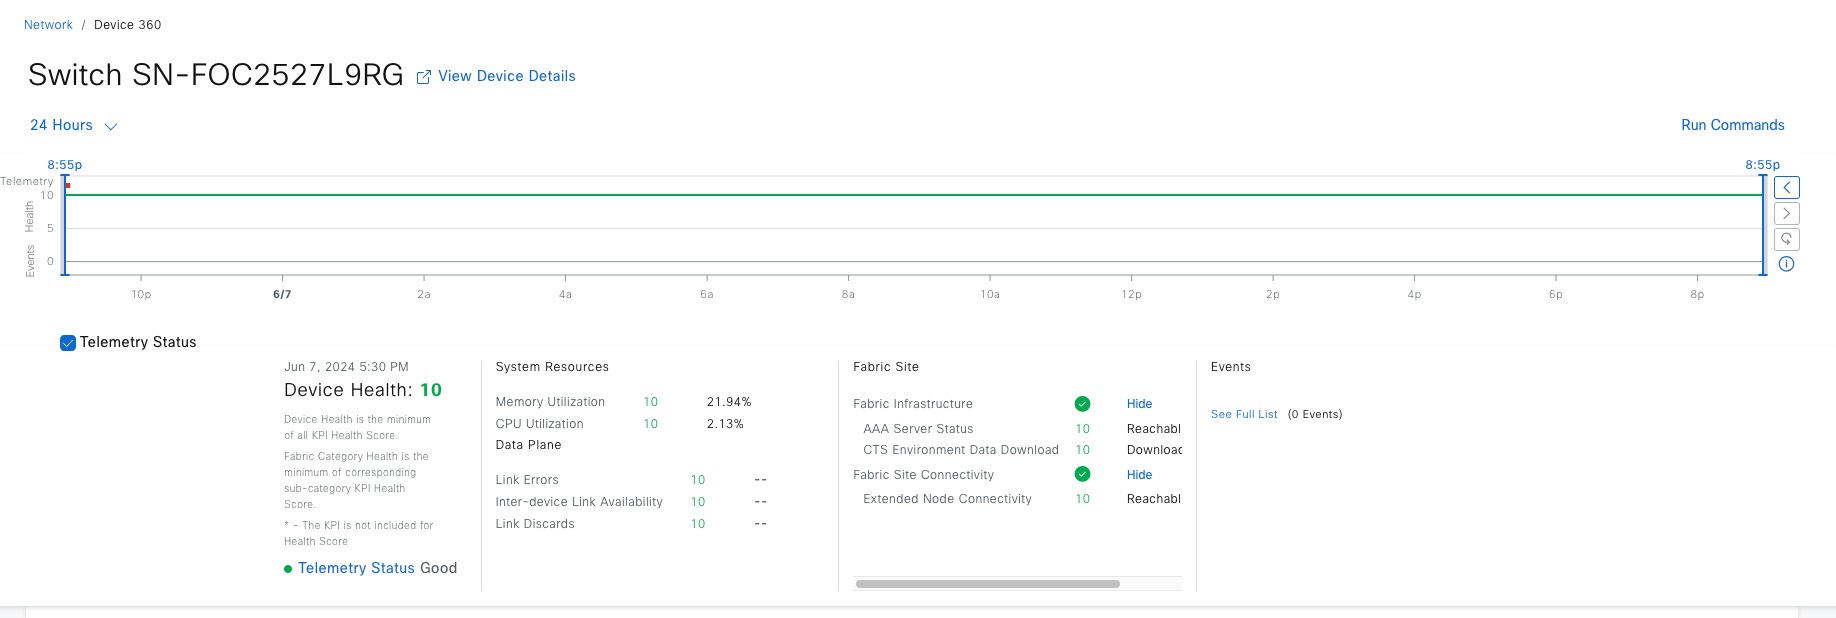
Task: Reset the timeline with the refresh icon
Action: click(1786, 239)
